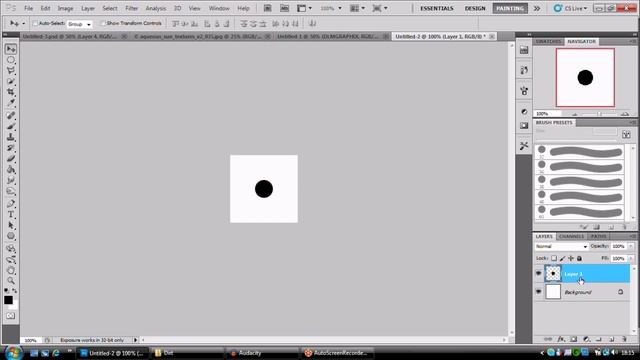The height and width of the screenshot is (360, 640).
Task: Select the Crop tool
Action: pyautogui.click(x=11, y=92)
